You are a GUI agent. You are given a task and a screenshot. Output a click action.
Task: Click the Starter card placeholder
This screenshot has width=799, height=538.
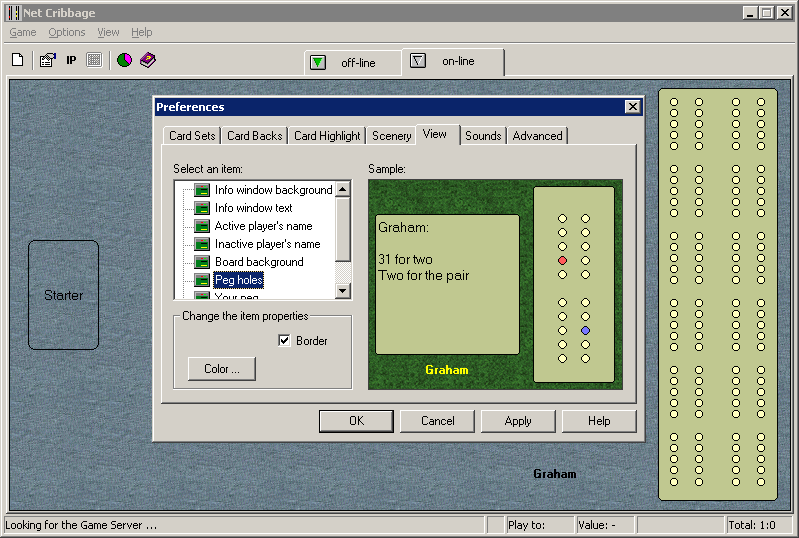(x=64, y=295)
